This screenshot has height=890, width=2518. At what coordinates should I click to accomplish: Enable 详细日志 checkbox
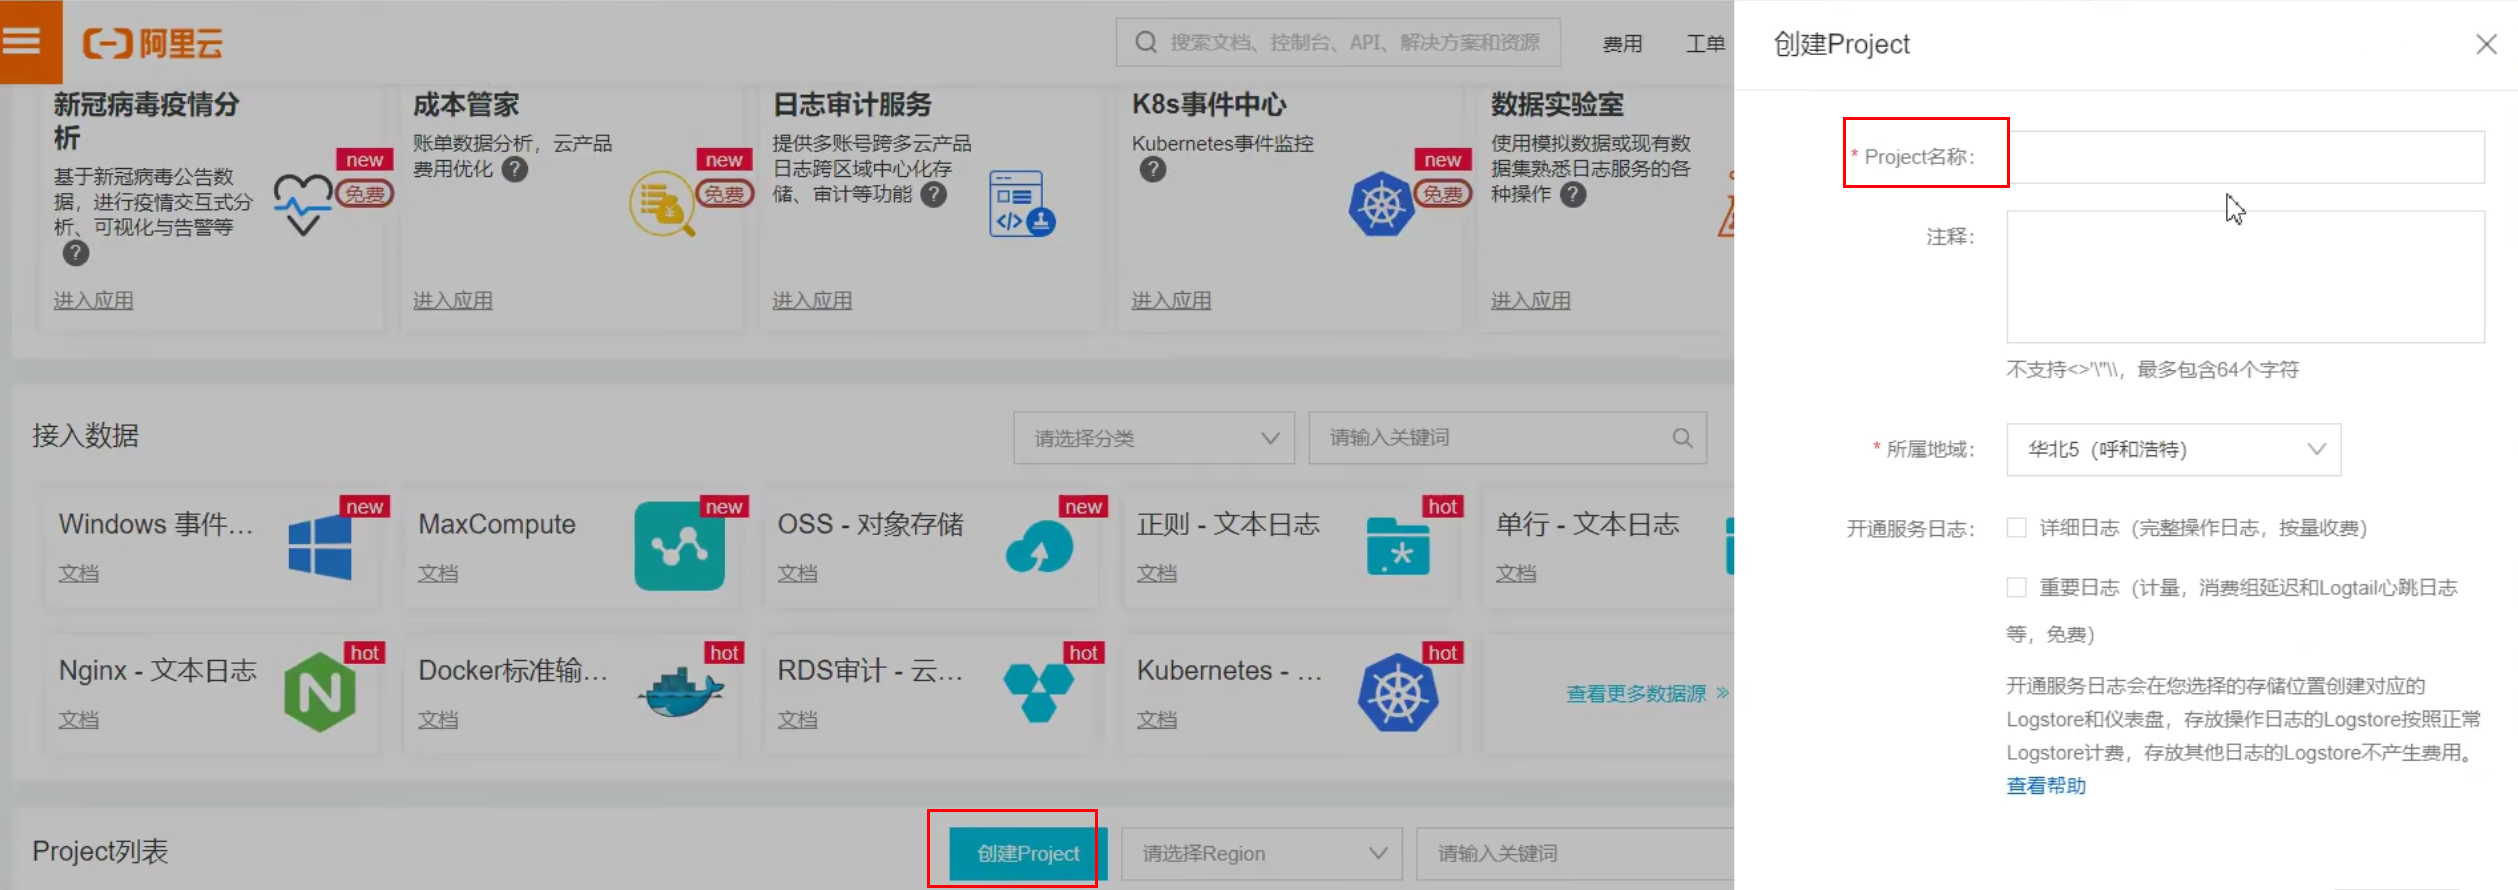point(2017,528)
